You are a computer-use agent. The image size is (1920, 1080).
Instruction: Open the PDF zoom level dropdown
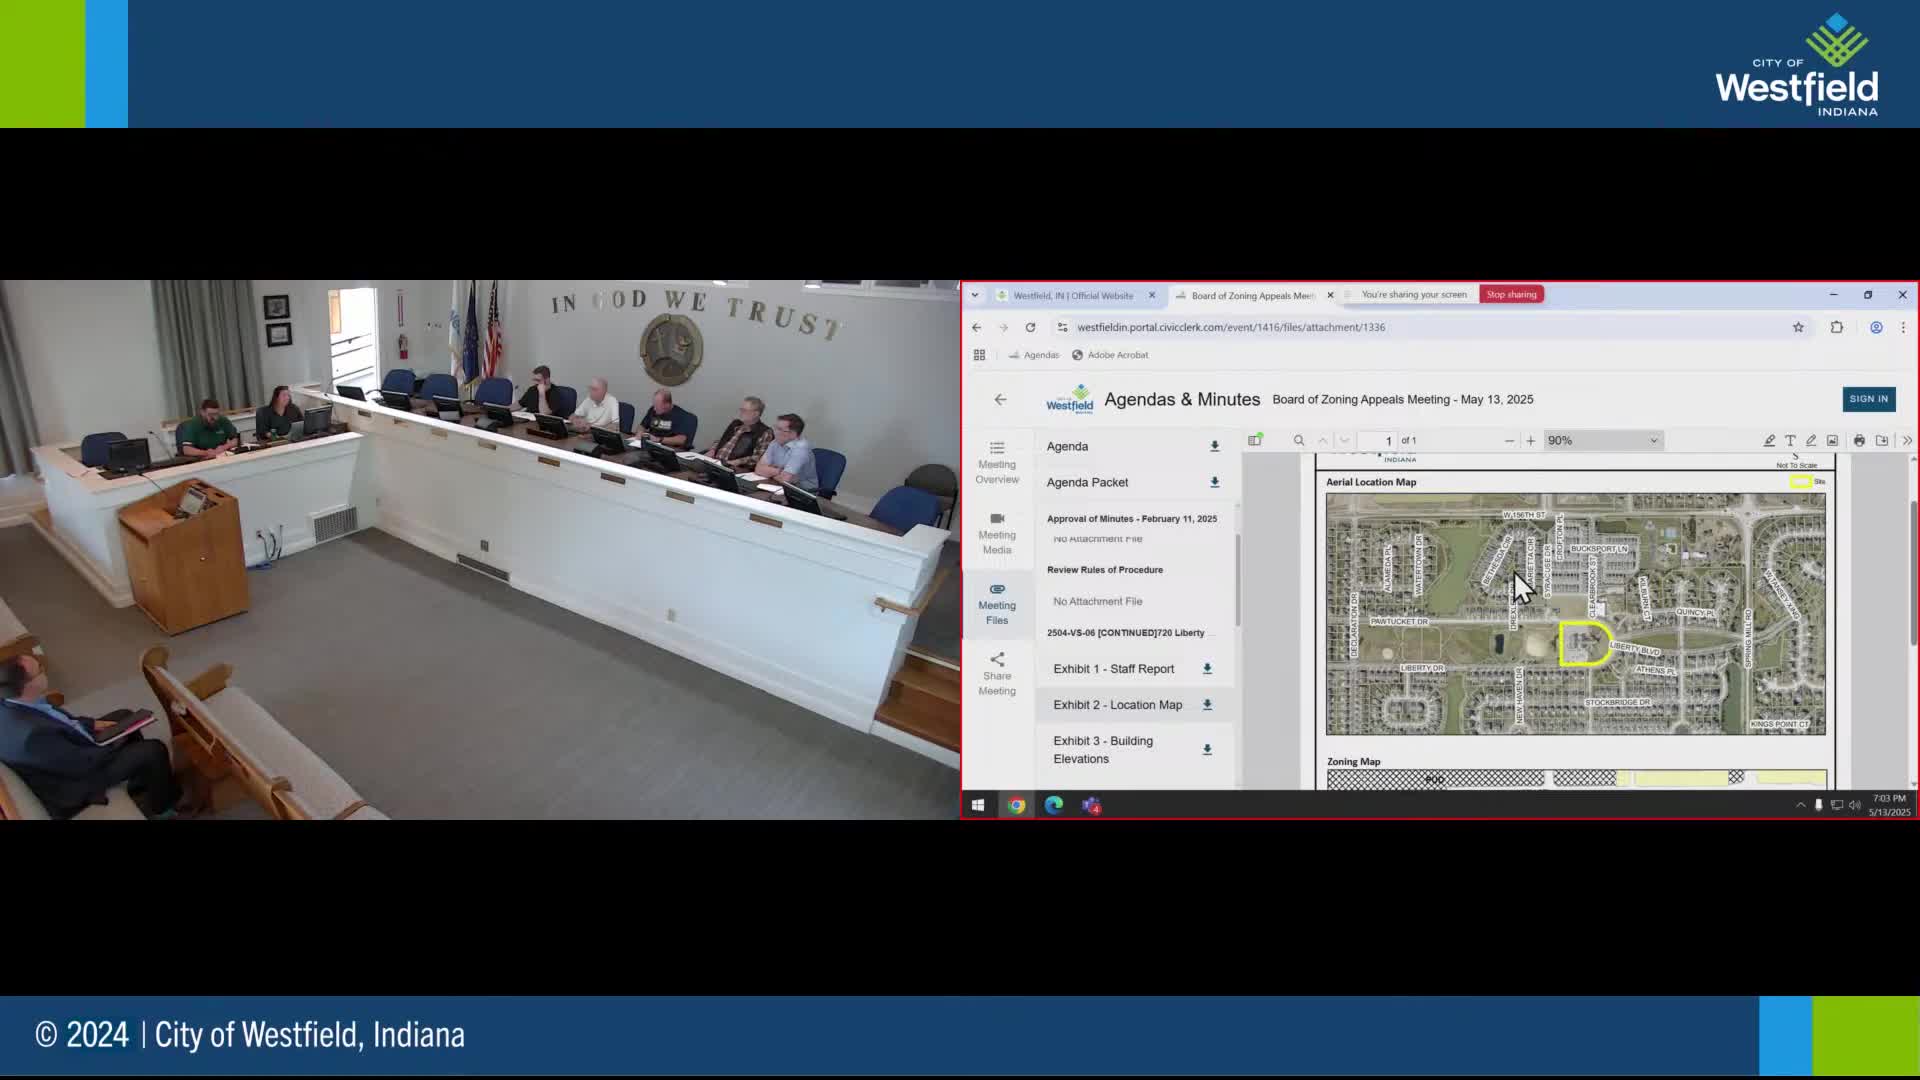click(x=1602, y=440)
